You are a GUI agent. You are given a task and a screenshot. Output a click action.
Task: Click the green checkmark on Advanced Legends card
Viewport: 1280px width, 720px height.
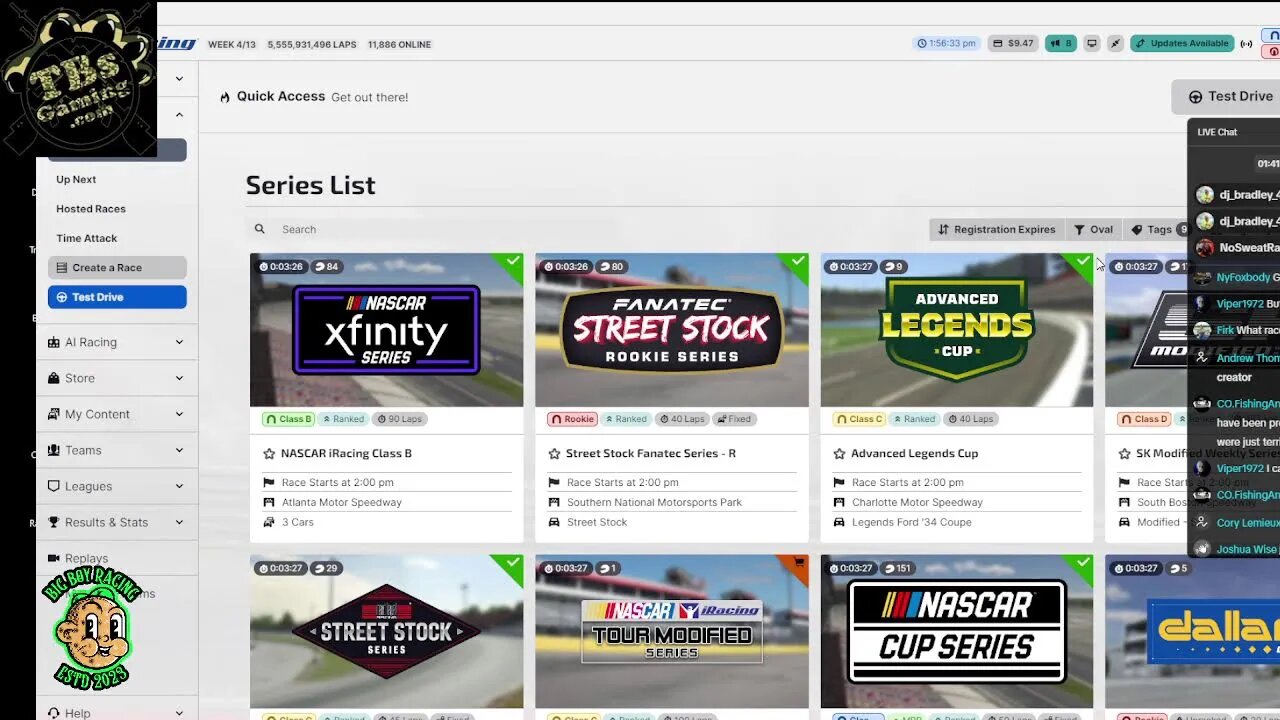point(1083,262)
